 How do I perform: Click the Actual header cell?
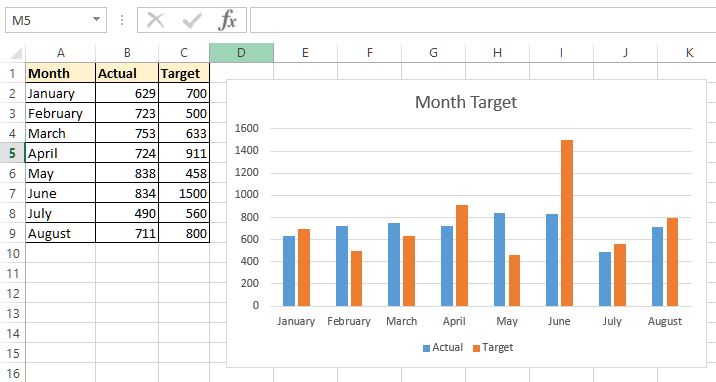(127, 73)
